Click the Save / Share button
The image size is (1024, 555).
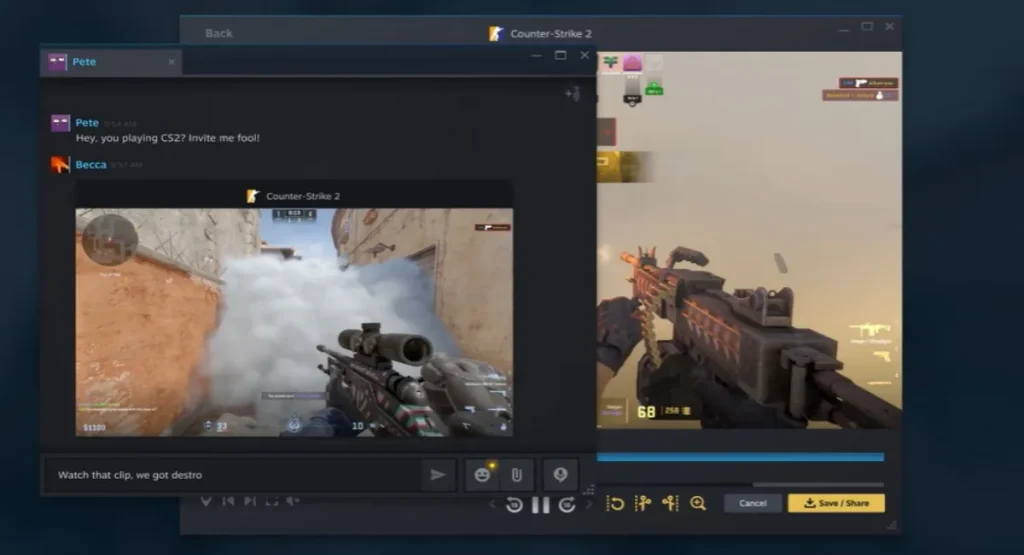coord(837,503)
